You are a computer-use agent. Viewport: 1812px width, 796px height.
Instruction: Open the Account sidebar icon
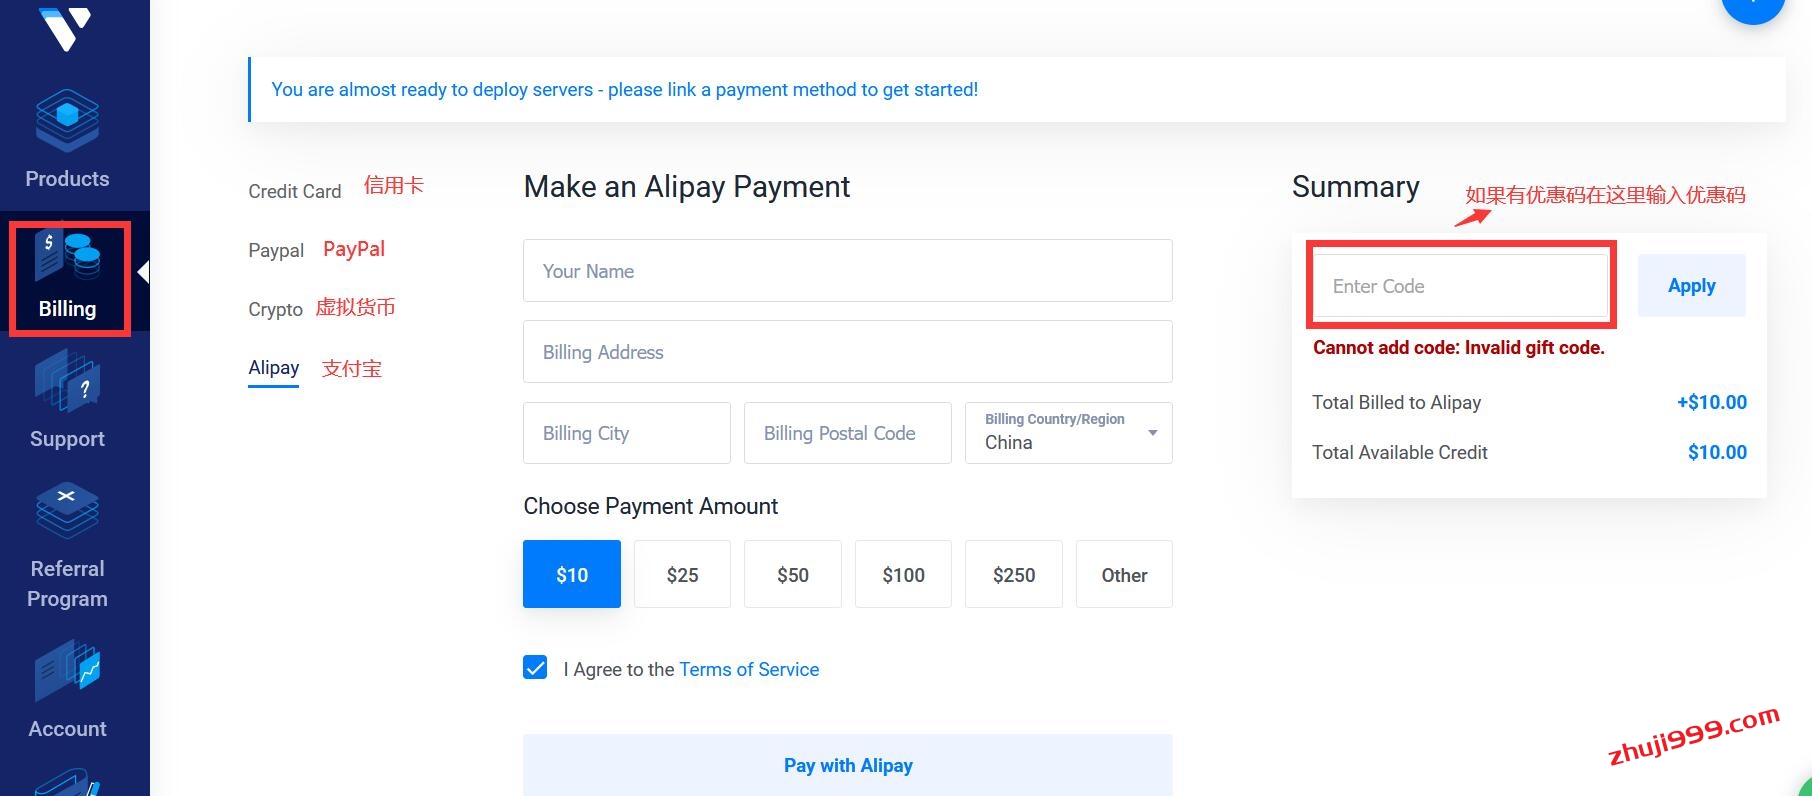pyautogui.click(x=67, y=690)
